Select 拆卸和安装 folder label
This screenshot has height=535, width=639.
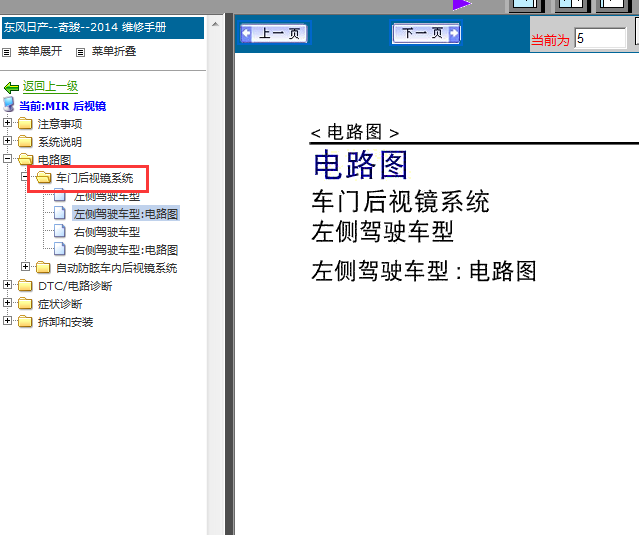pos(66,322)
